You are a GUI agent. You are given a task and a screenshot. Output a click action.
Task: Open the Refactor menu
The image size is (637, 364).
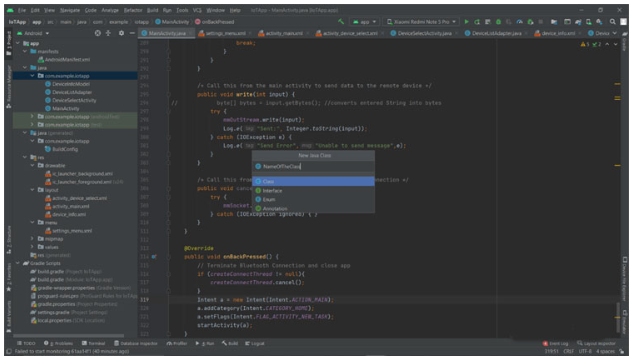pyautogui.click(x=133, y=10)
